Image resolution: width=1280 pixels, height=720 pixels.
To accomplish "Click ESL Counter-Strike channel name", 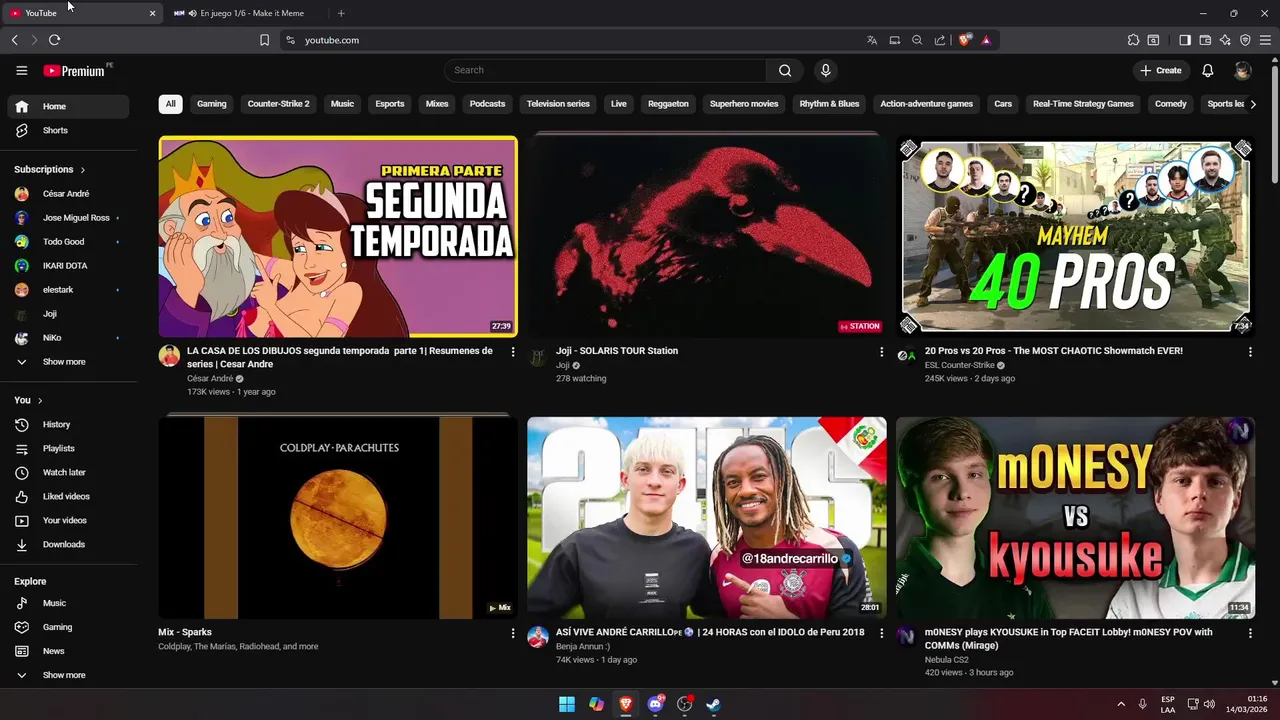I will click(959, 365).
